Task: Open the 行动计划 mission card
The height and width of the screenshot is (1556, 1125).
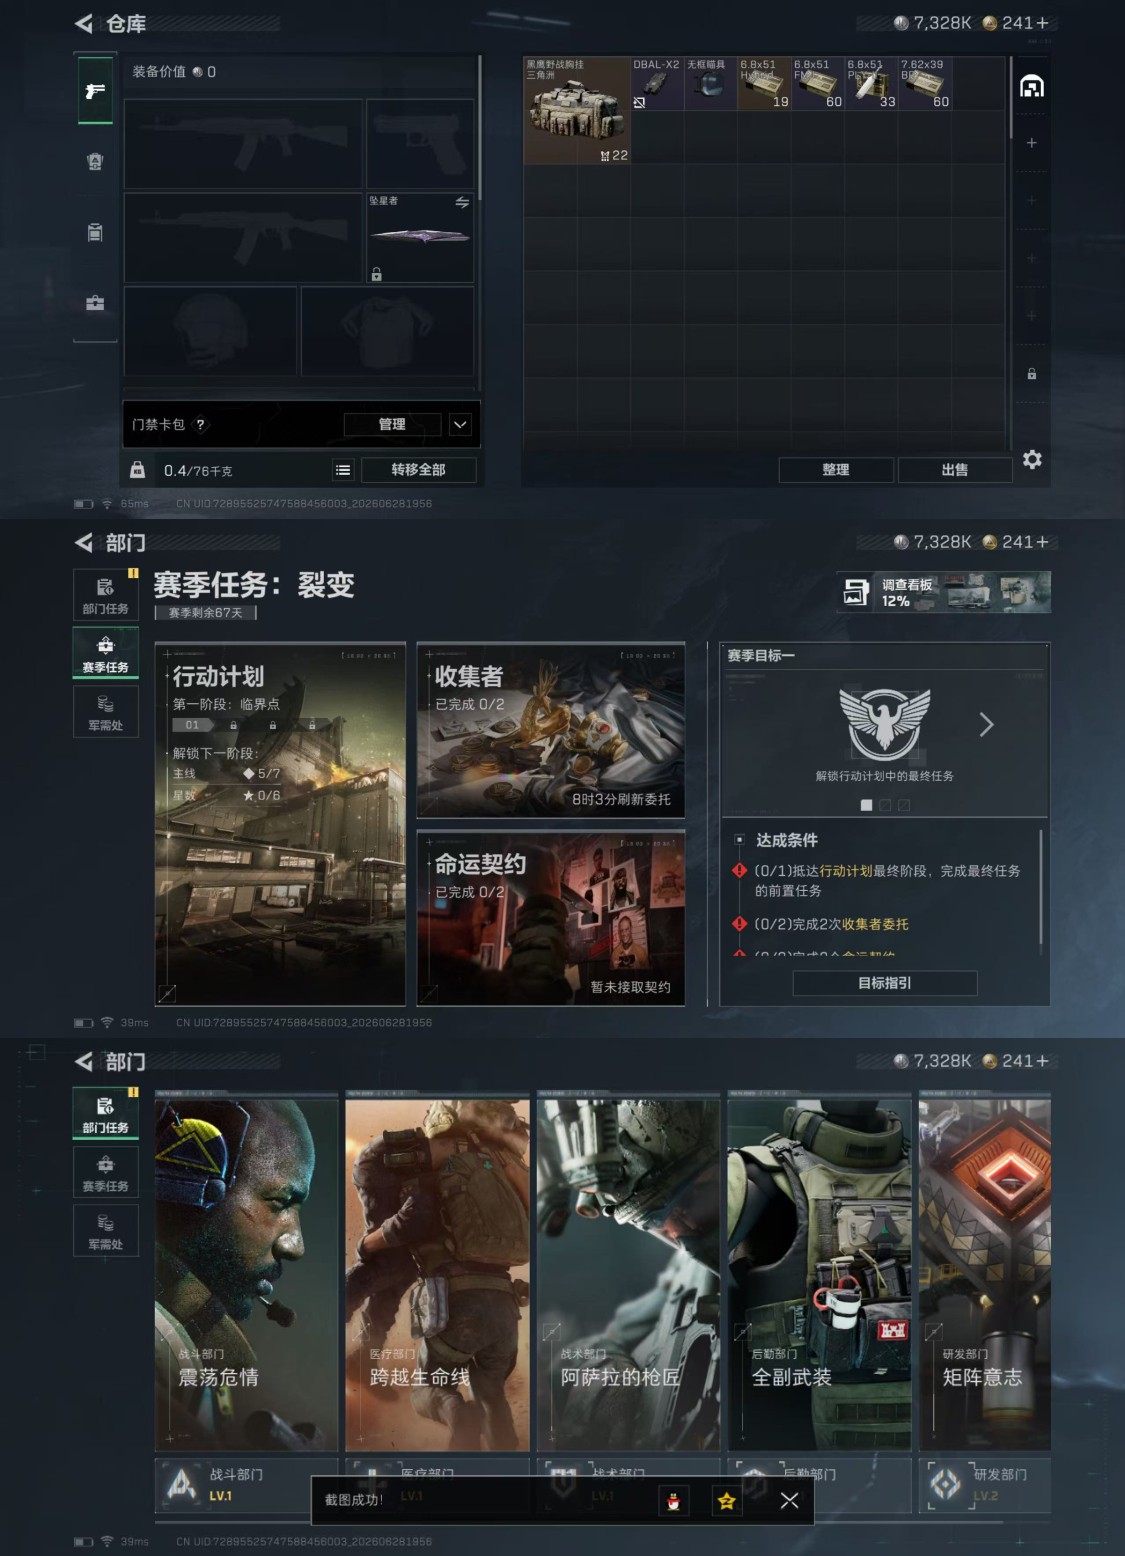Action: click(x=280, y=824)
